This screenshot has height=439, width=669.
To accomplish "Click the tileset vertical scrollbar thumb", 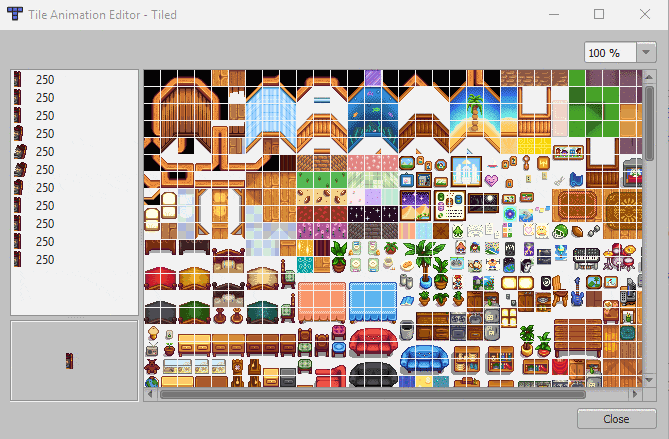I will click(649, 123).
